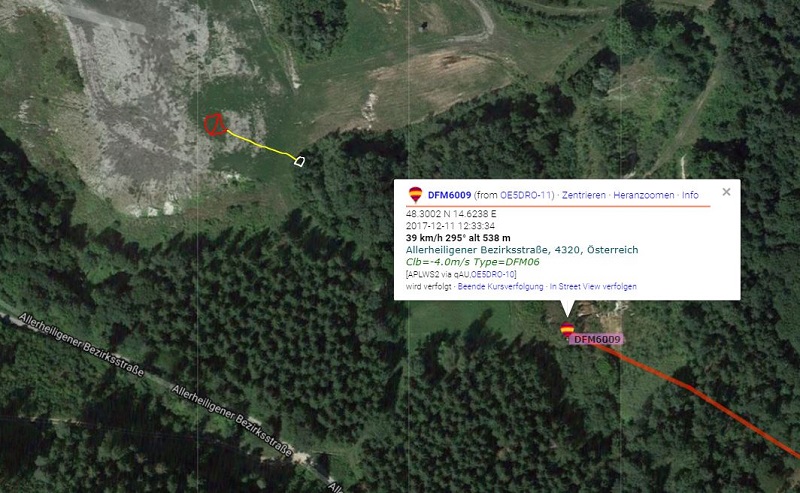Click the Zentrieren link
The image size is (800, 493).
click(x=584, y=195)
